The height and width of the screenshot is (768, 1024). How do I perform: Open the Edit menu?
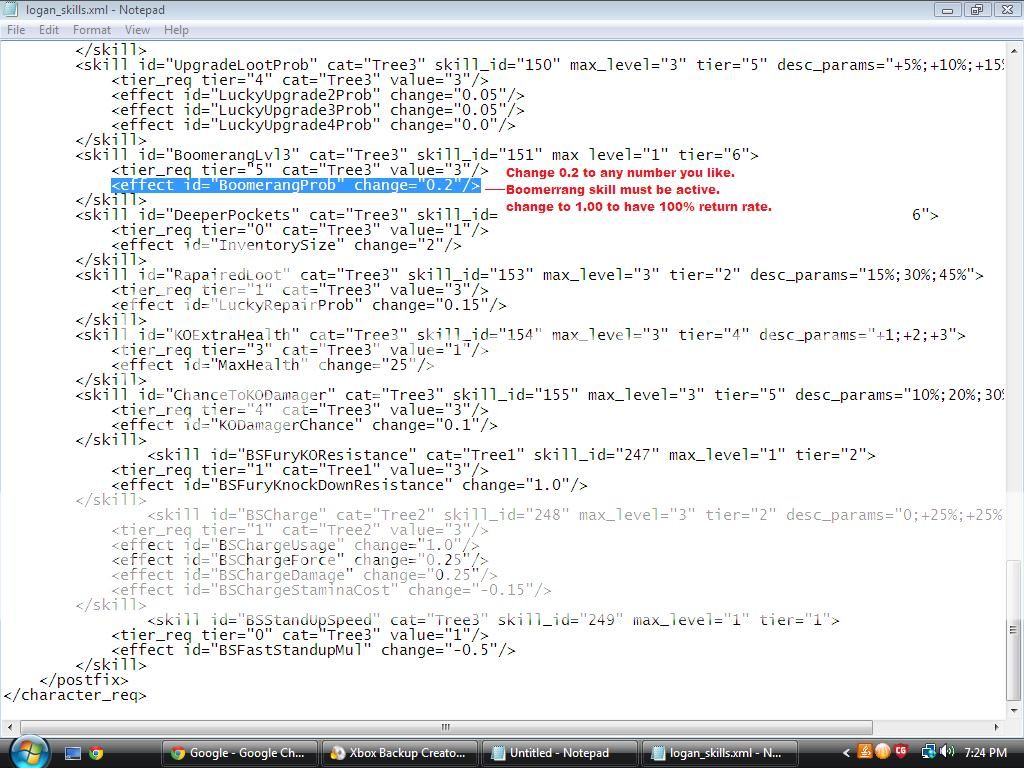point(48,30)
